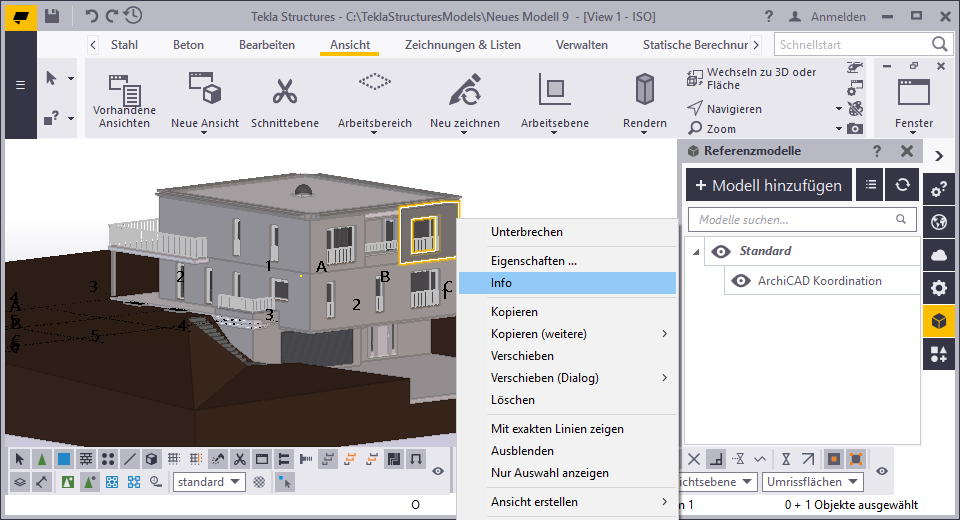Toggle the scissors cuts selection switch
The image size is (960, 520).
(239, 459)
